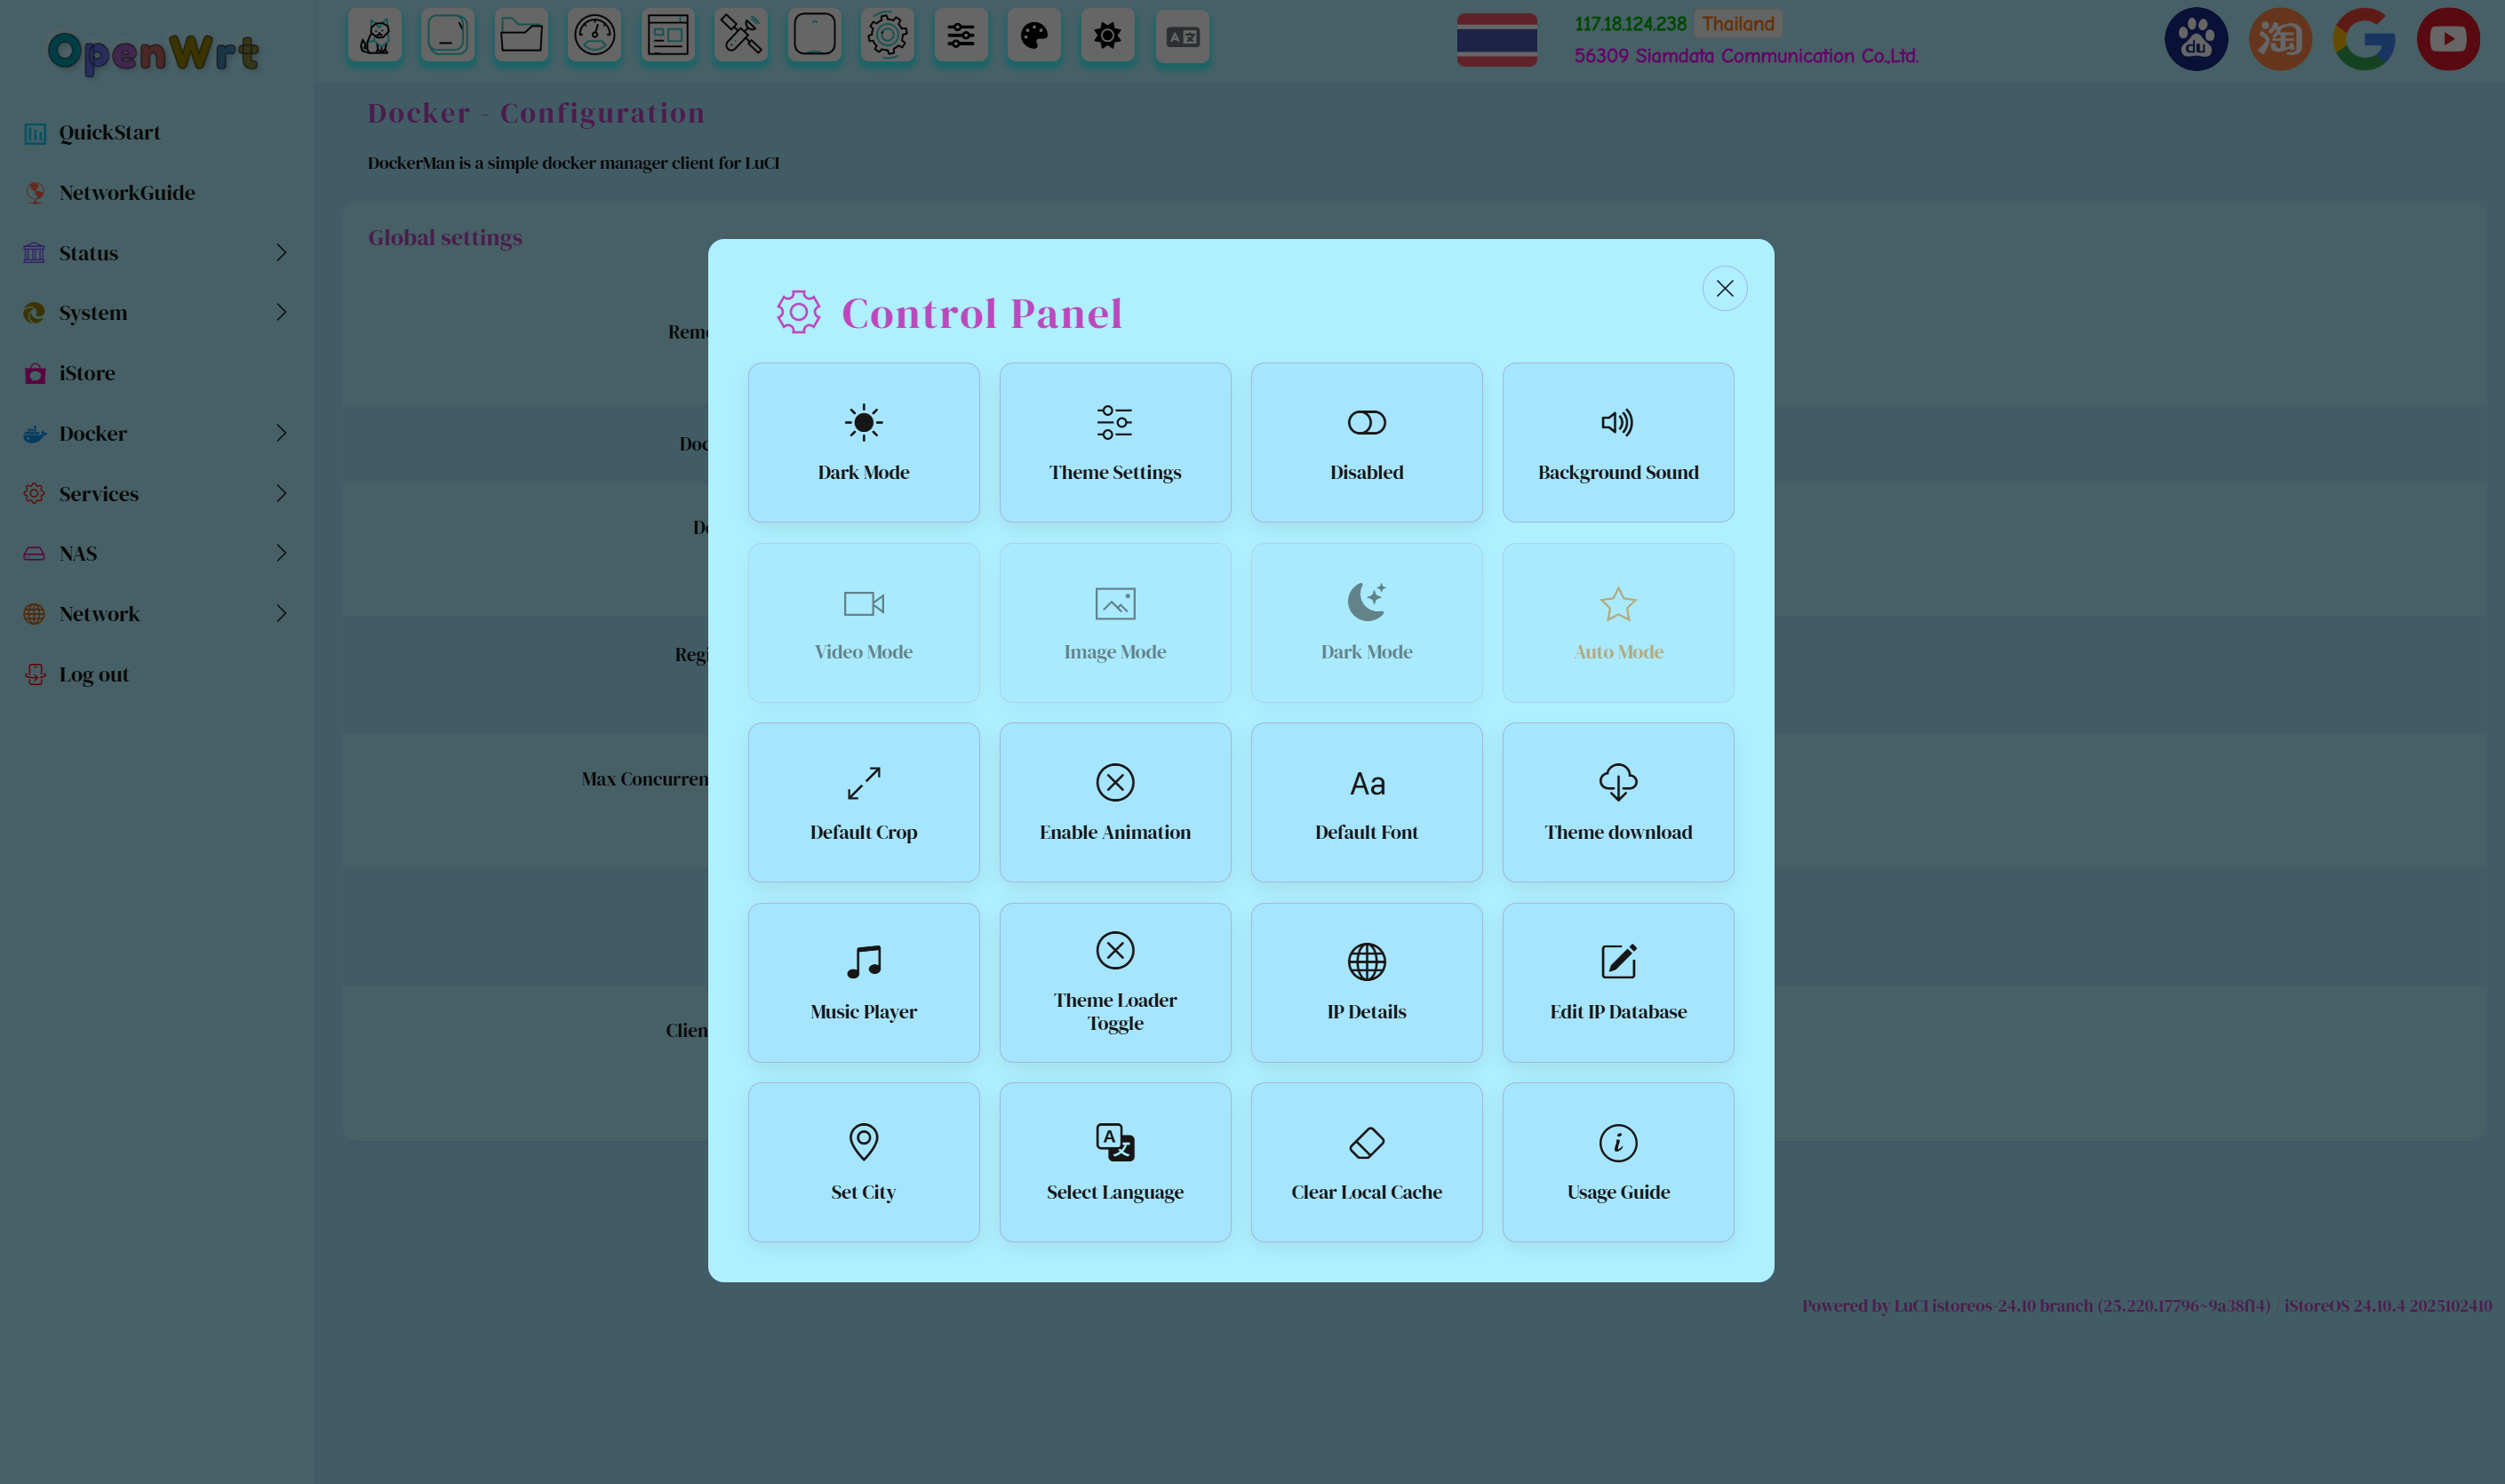Open the Default Font tile
Screen dimensions: 2505x1484
coord(1367,802)
